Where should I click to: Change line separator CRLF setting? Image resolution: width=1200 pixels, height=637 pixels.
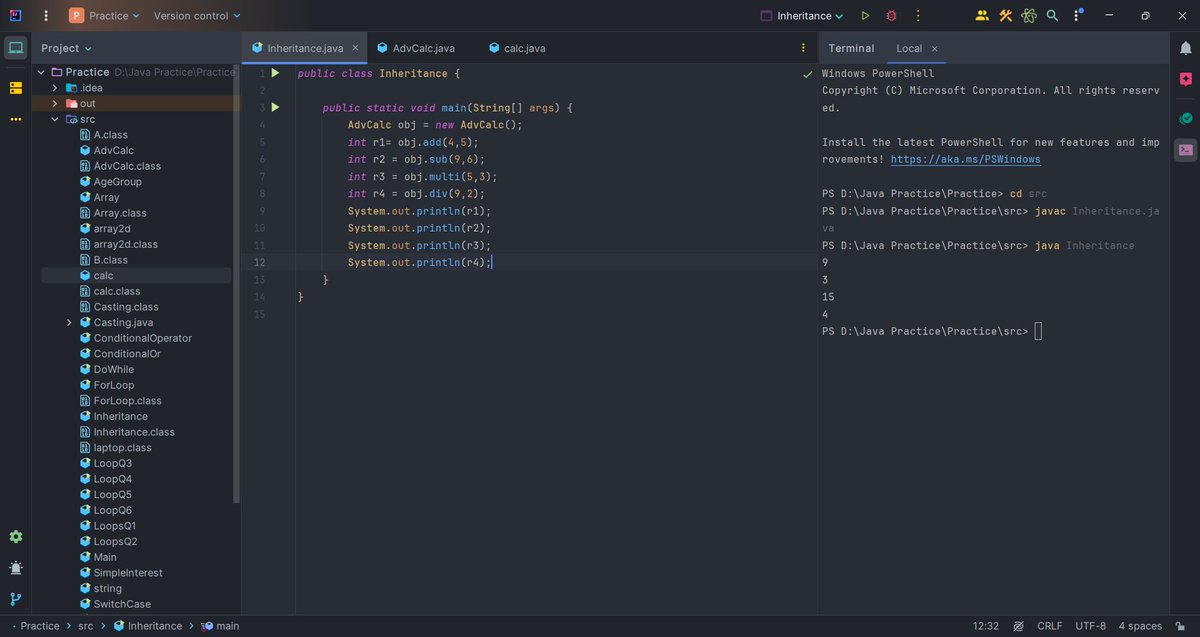1050,626
